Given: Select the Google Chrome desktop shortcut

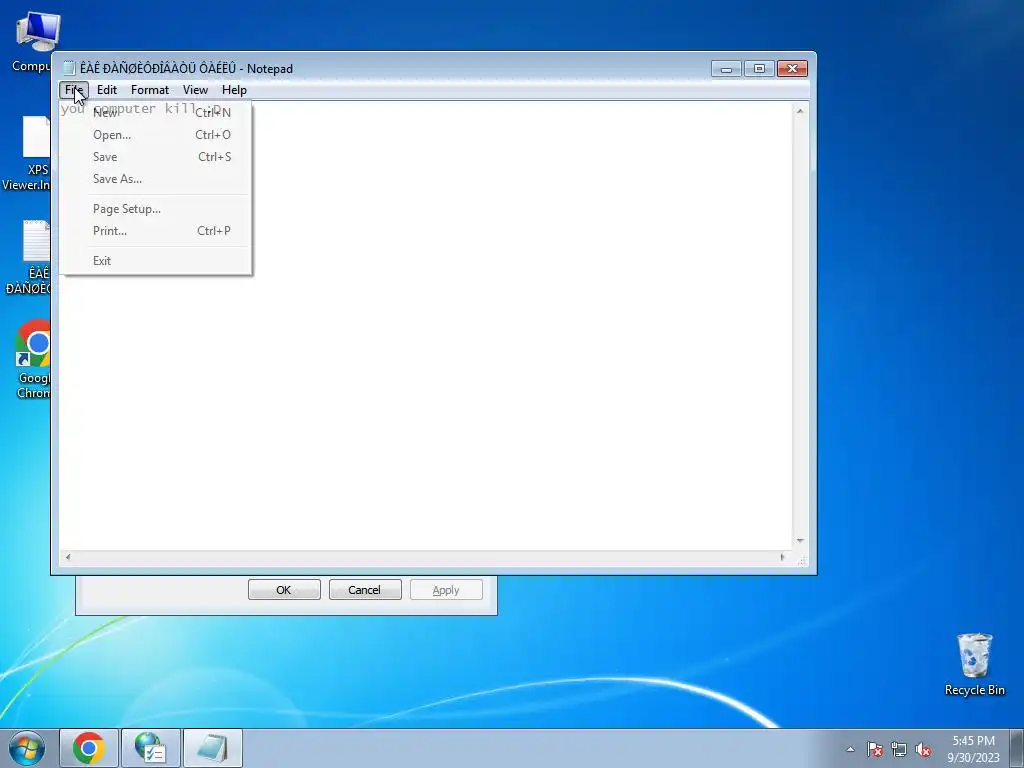Looking at the screenshot, I should coord(33,359).
